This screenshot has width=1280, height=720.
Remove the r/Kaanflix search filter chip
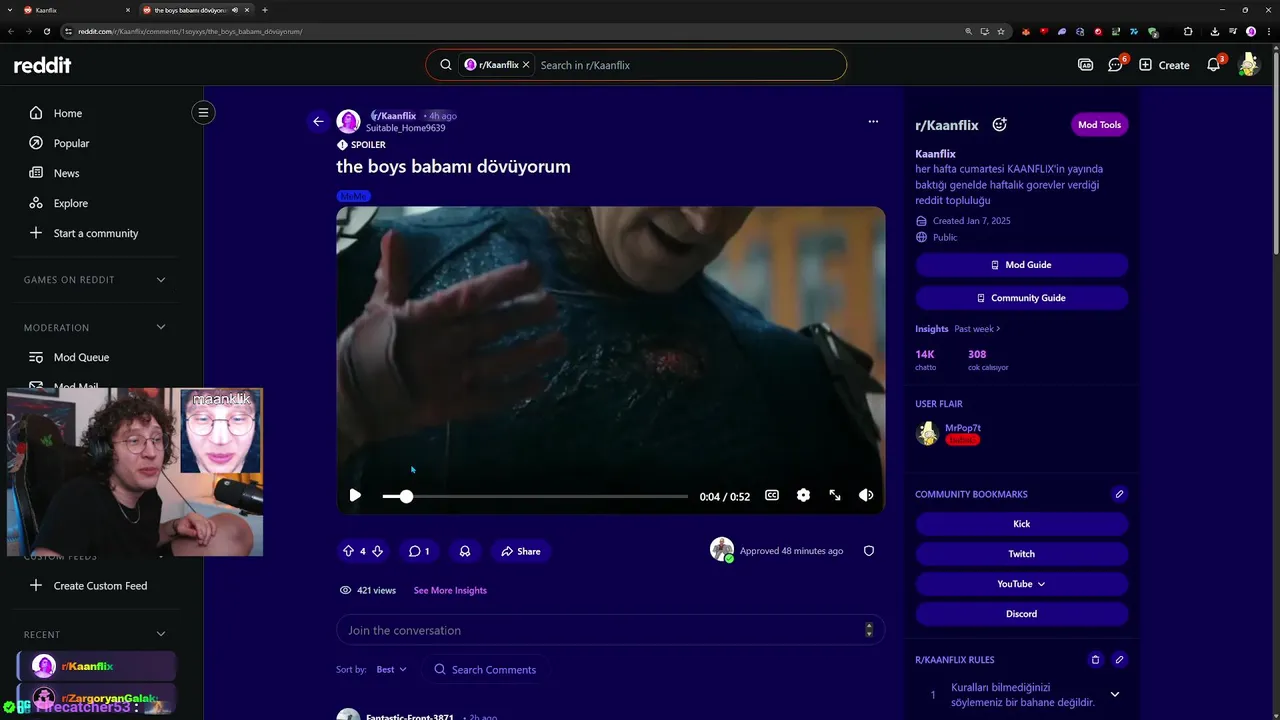526,65
